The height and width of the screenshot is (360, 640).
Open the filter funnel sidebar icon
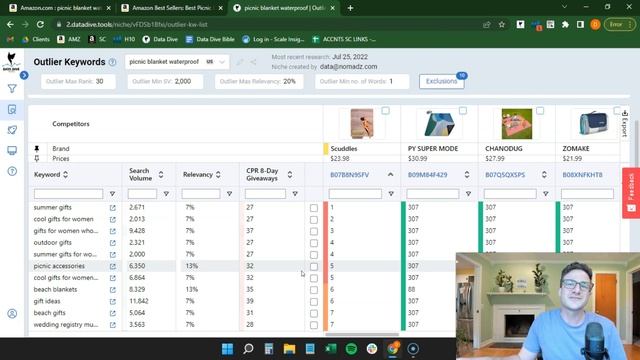click(12, 89)
